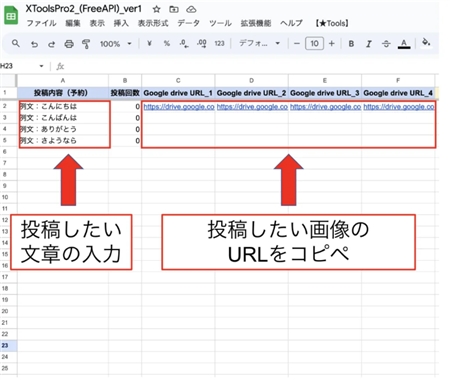Open the 【★Tools】 custom menu
This screenshot has width=450, height=380.
coord(332,23)
